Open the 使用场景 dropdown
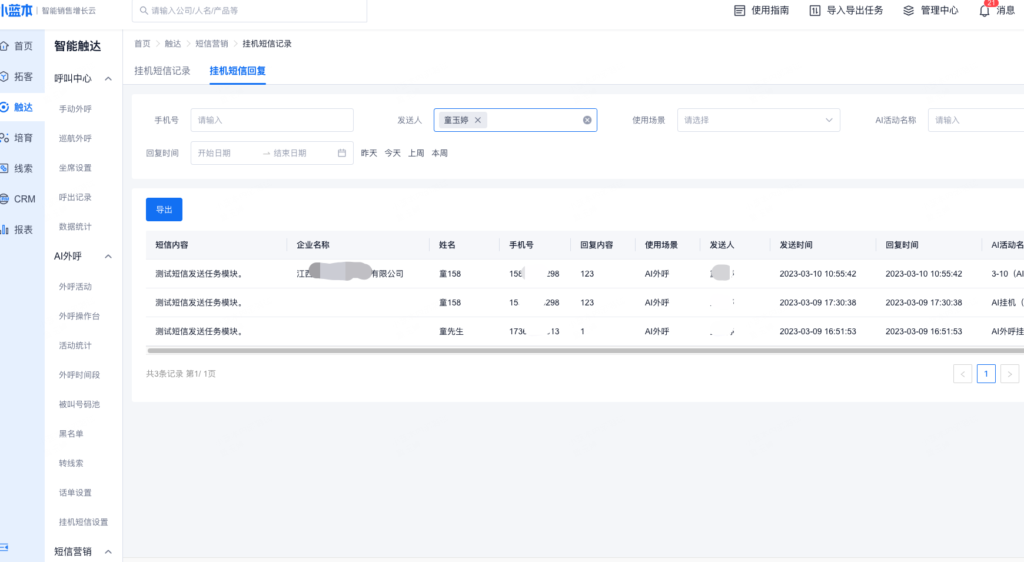The image size is (1024, 562). (x=758, y=120)
